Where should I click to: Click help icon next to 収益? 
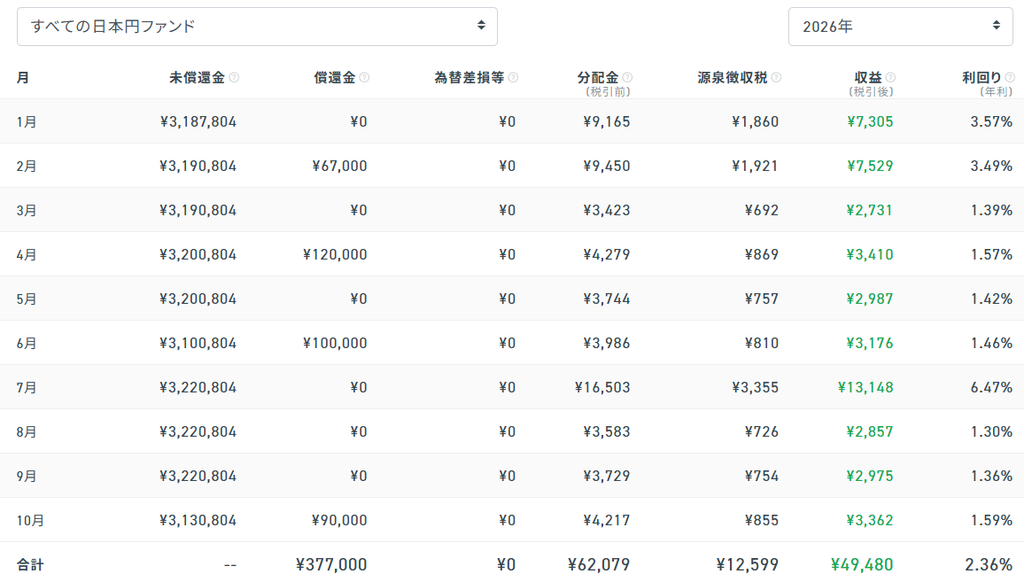pyautogui.click(x=891, y=78)
